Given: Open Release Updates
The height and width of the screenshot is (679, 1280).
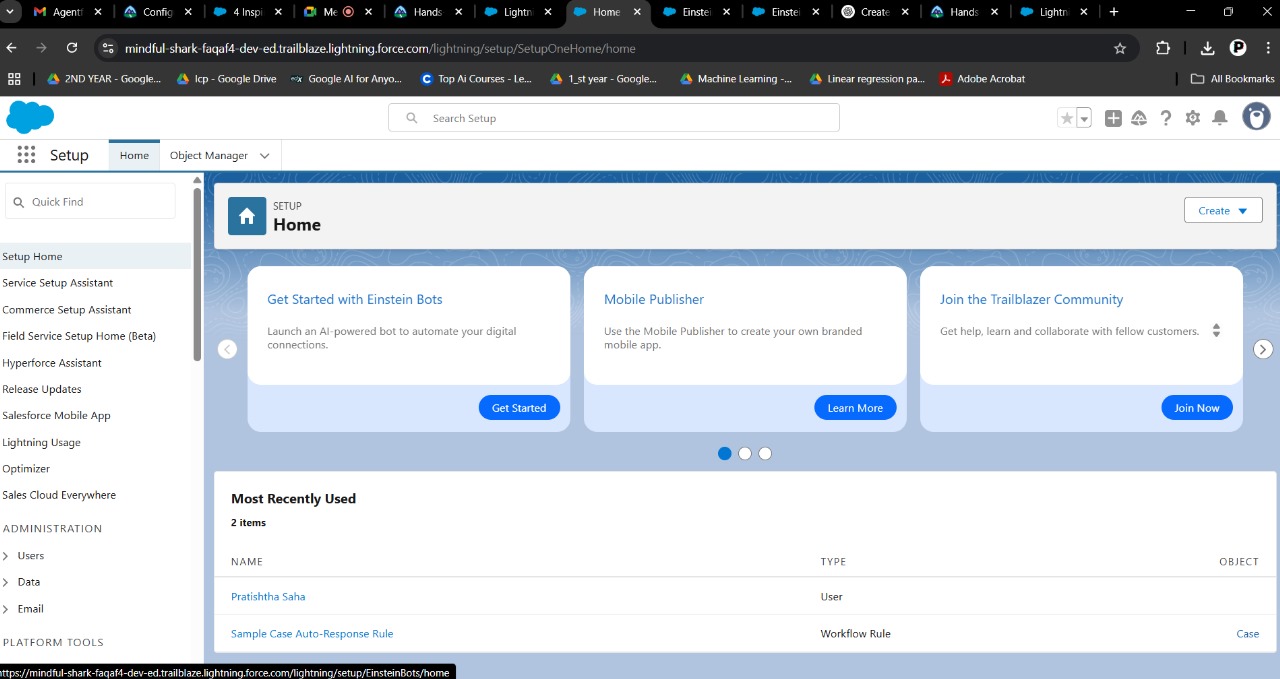Looking at the screenshot, I should (x=42, y=389).
